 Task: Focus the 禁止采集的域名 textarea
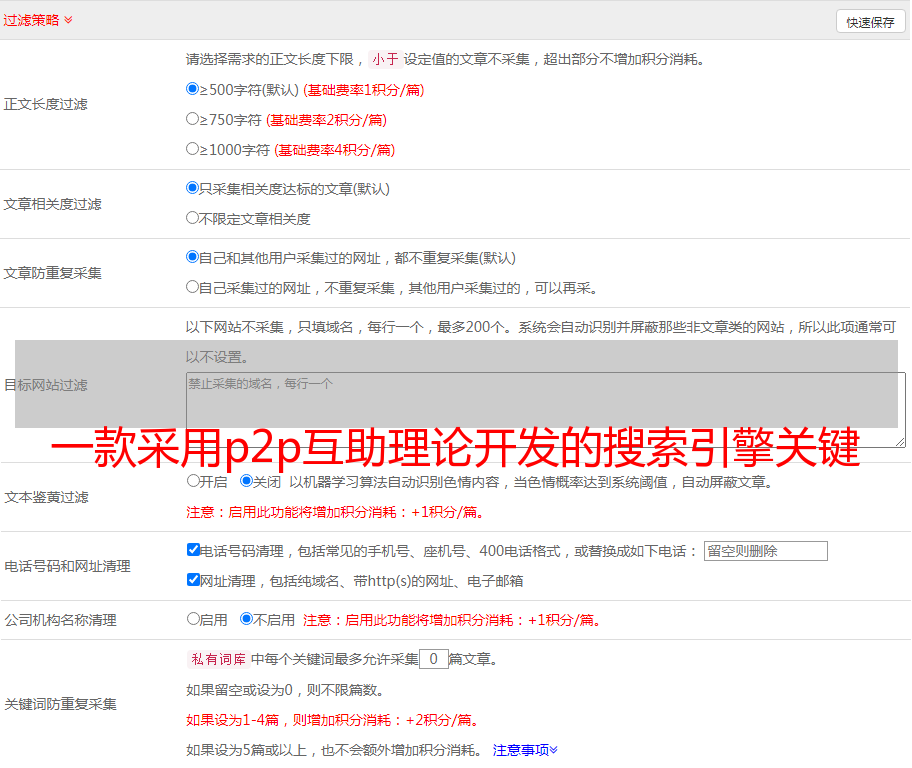(546, 410)
